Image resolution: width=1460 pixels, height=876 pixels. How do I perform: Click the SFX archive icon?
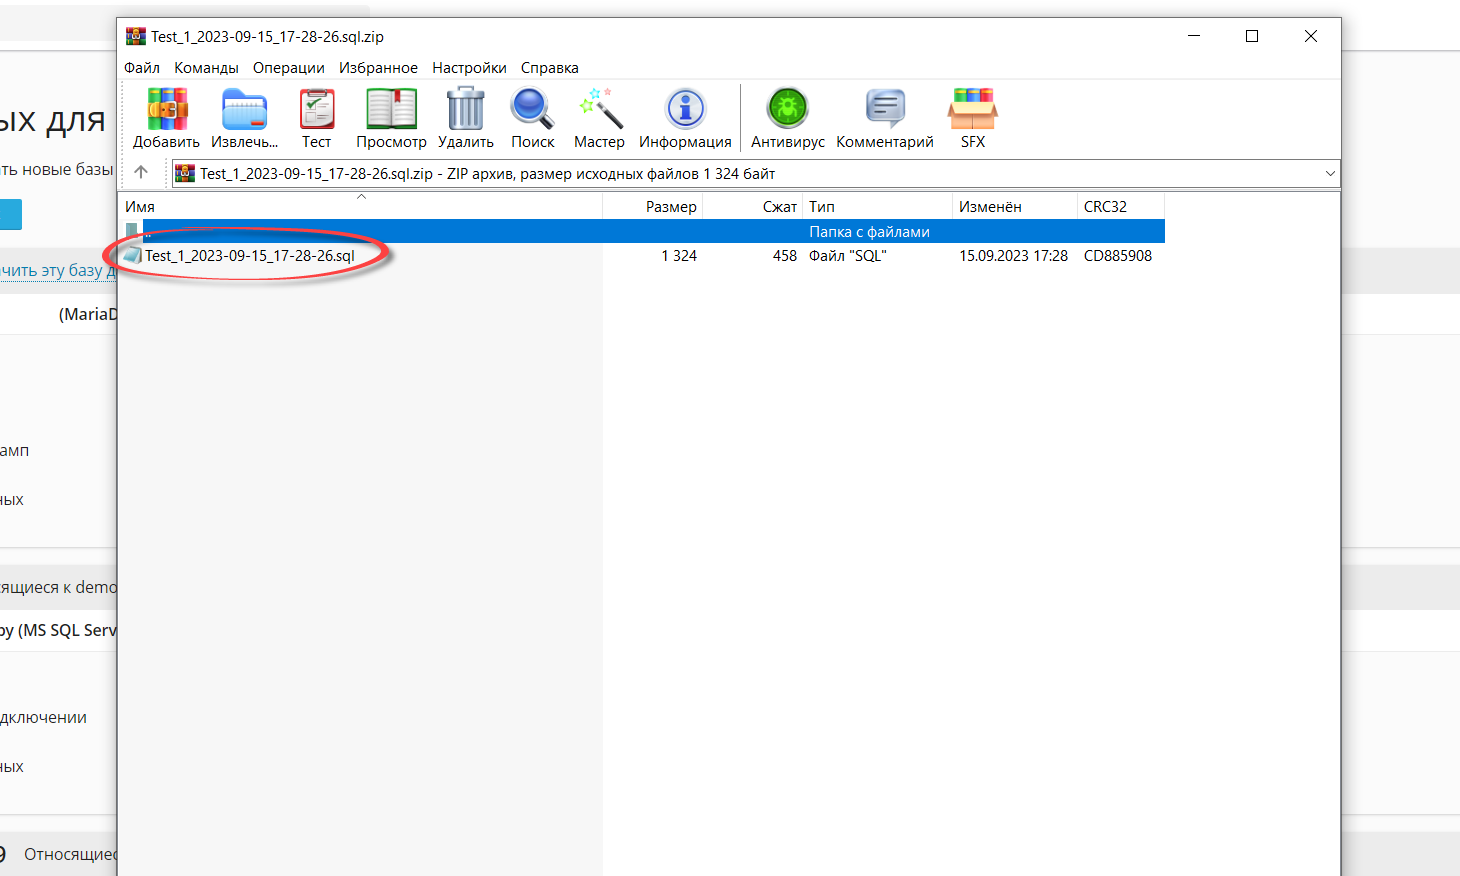[972, 110]
